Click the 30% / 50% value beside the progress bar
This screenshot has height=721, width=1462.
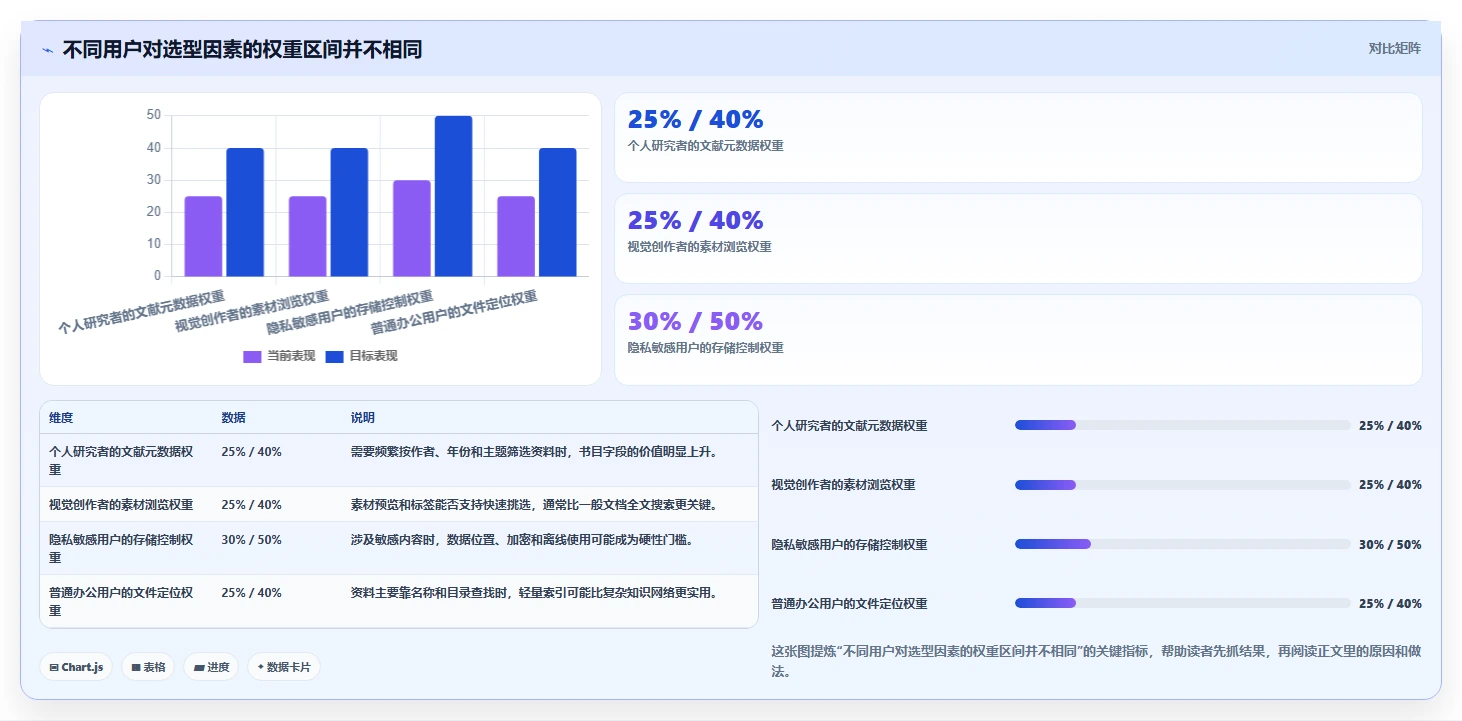(x=1390, y=544)
